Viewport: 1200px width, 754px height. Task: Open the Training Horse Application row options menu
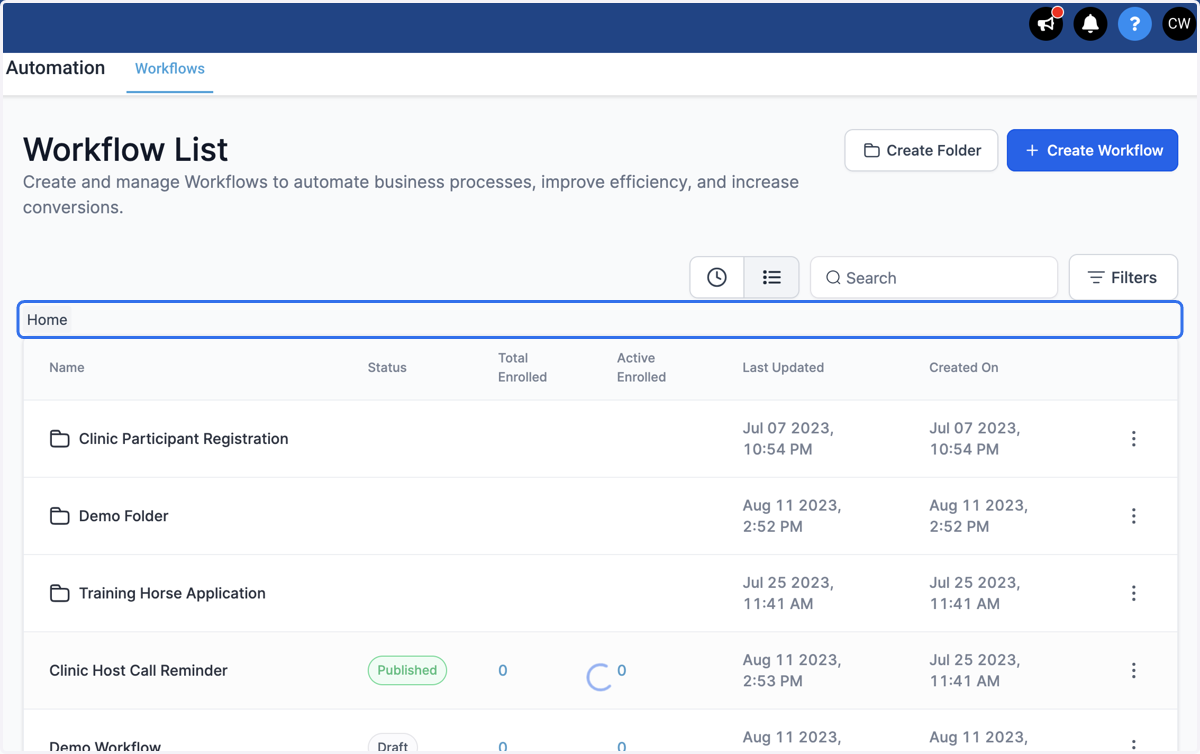point(1133,593)
